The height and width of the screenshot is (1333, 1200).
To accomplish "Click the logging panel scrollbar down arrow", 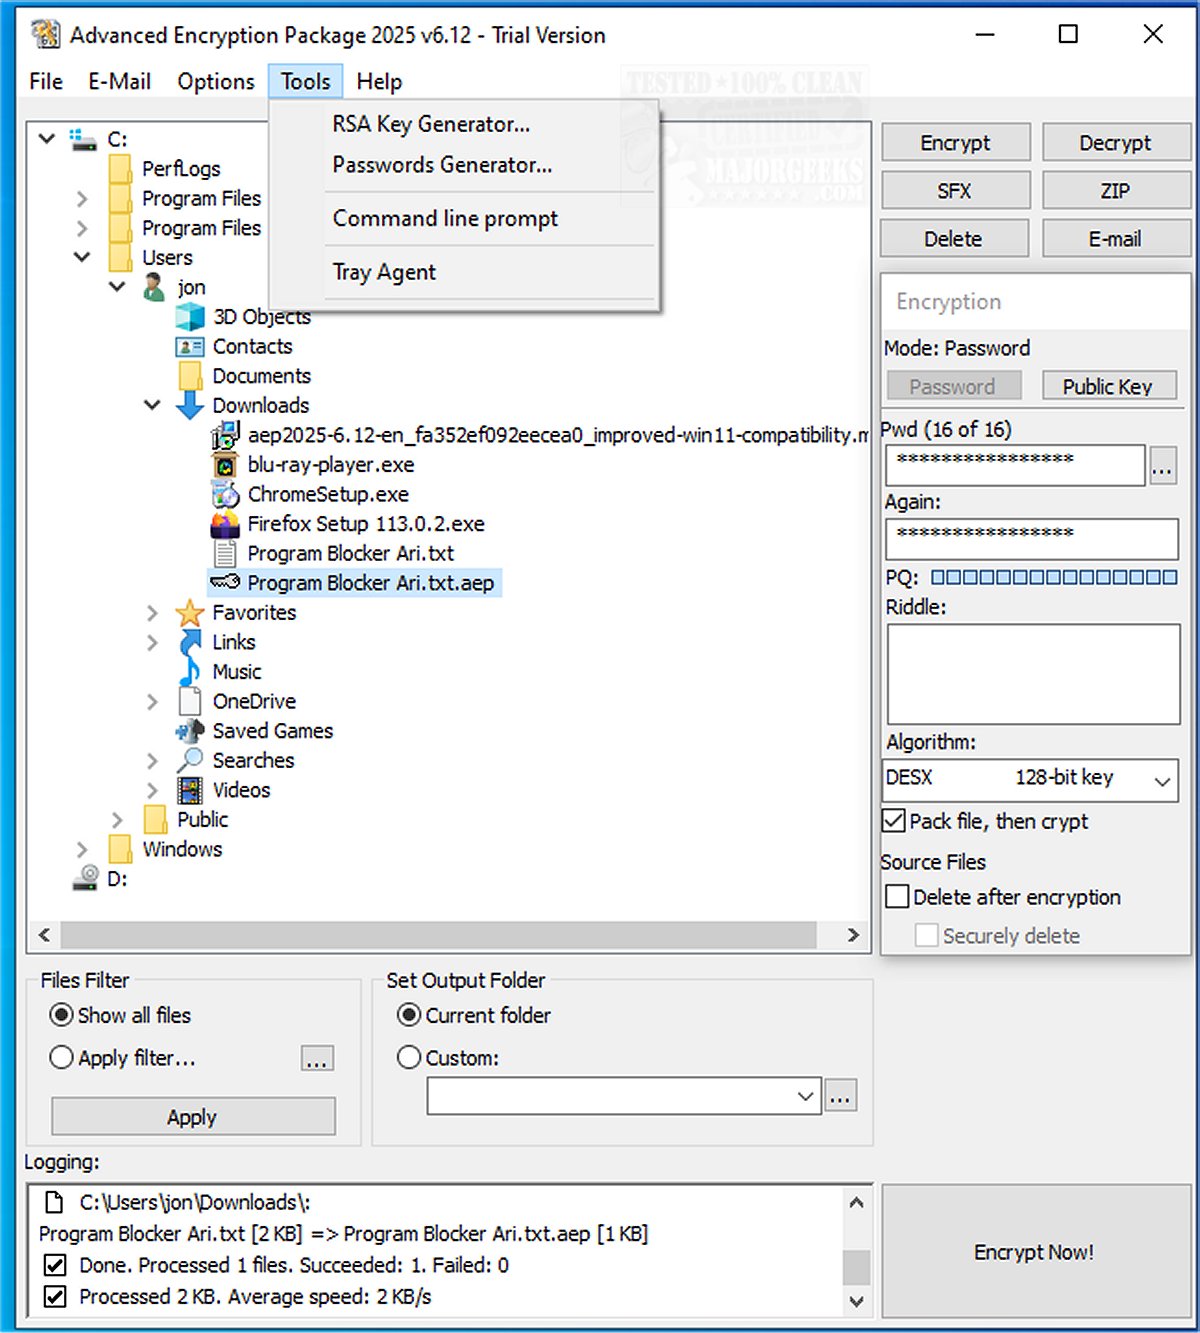I will (x=856, y=1301).
